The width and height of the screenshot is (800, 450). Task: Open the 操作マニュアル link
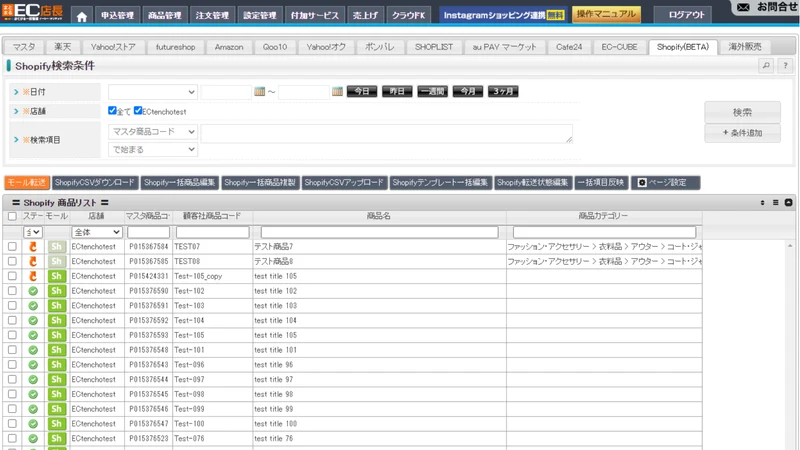606,14
